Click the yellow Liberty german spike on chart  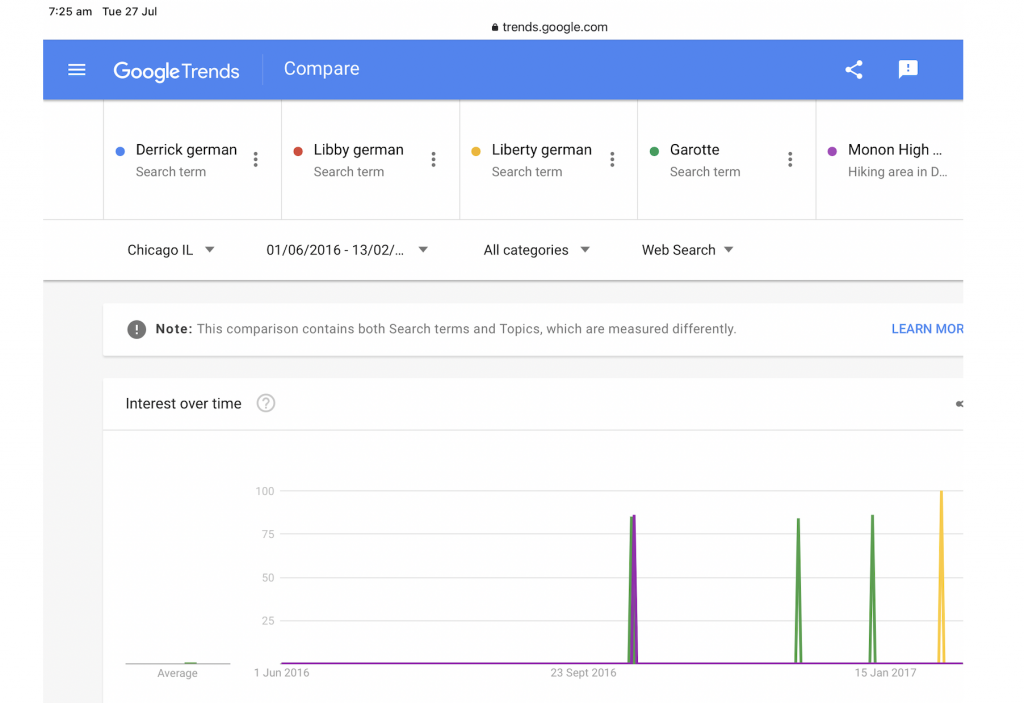click(x=941, y=560)
